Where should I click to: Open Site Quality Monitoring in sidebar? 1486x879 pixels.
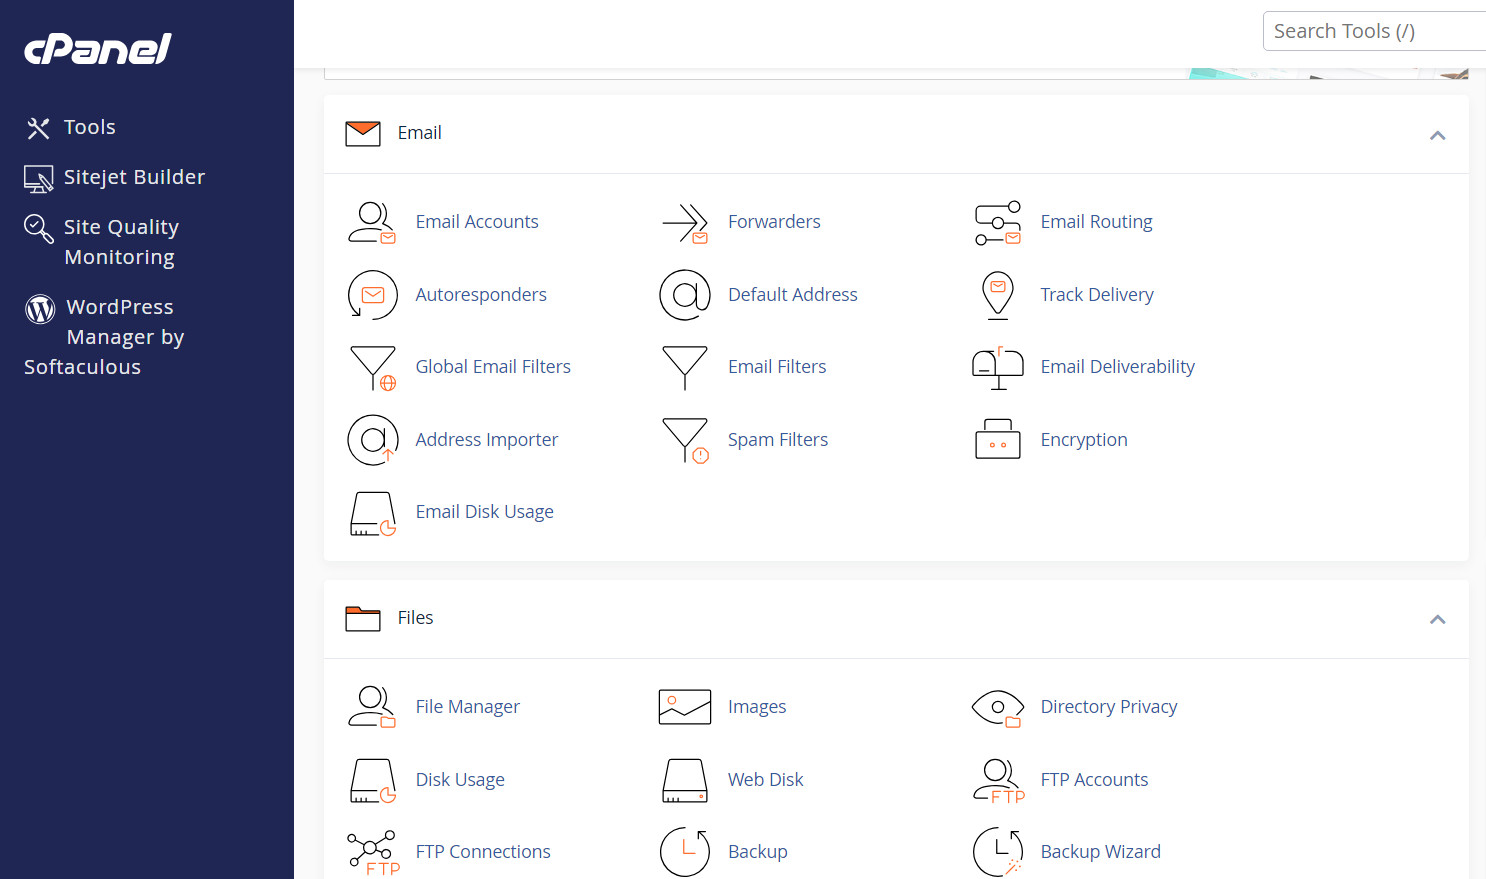120,242
